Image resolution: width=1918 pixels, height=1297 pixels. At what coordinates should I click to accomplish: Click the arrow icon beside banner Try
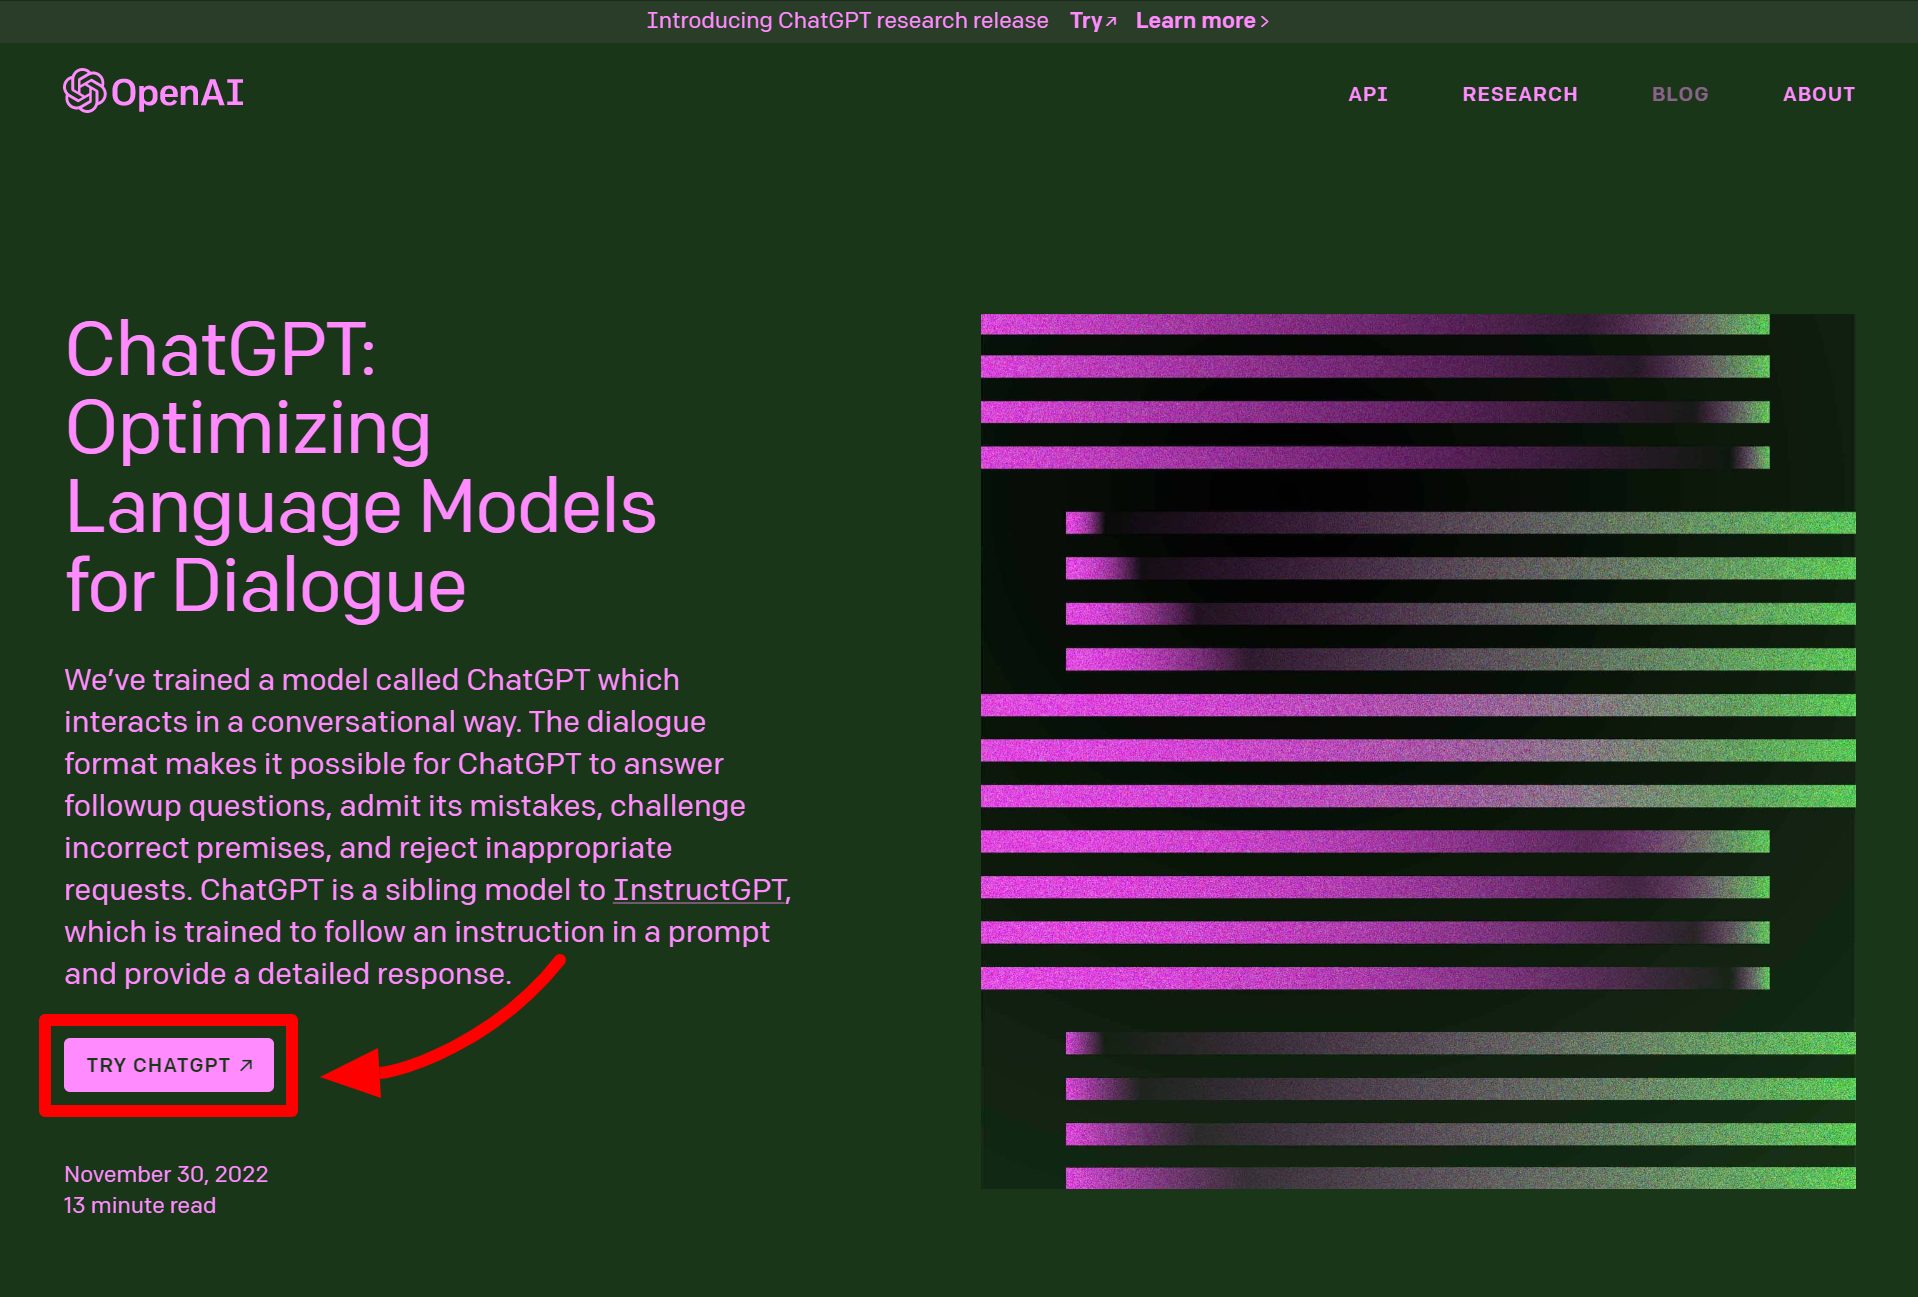[1111, 21]
